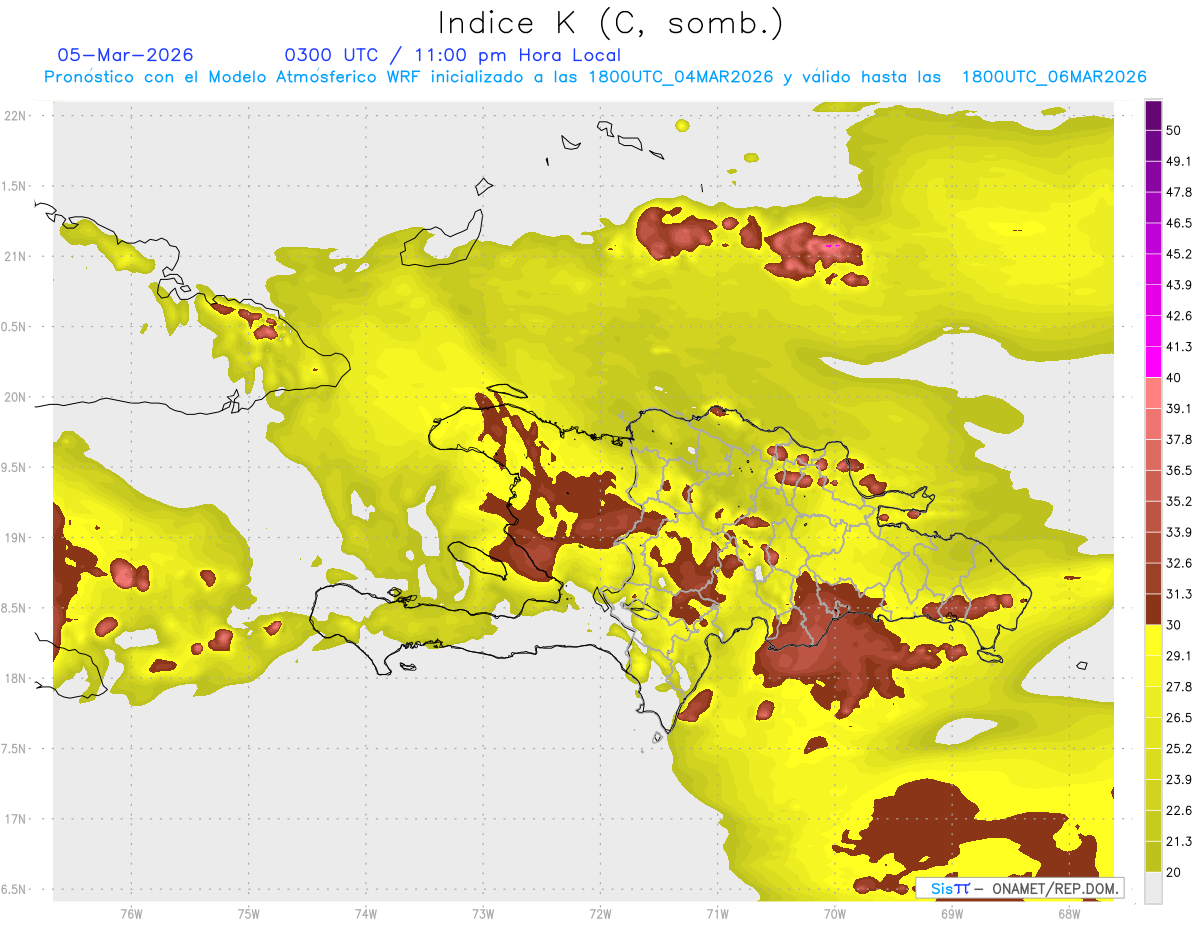Click the 75W longitude axis label
The width and height of the screenshot is (1200, 927).
[248, 913]
